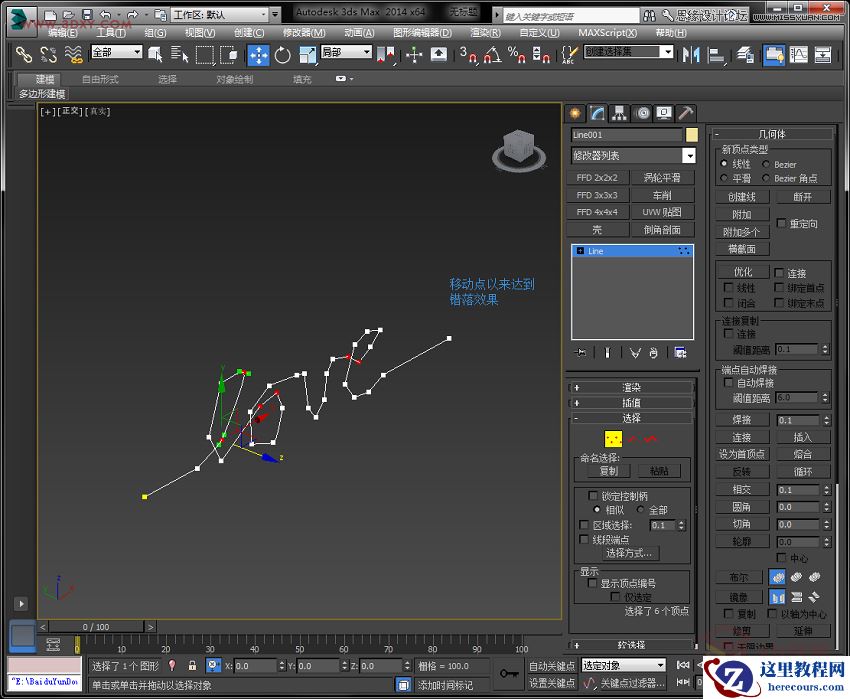Check the 锁定控制柄 checkbox
The width and height of the screenshot is (850, 699).
[592, 495]
